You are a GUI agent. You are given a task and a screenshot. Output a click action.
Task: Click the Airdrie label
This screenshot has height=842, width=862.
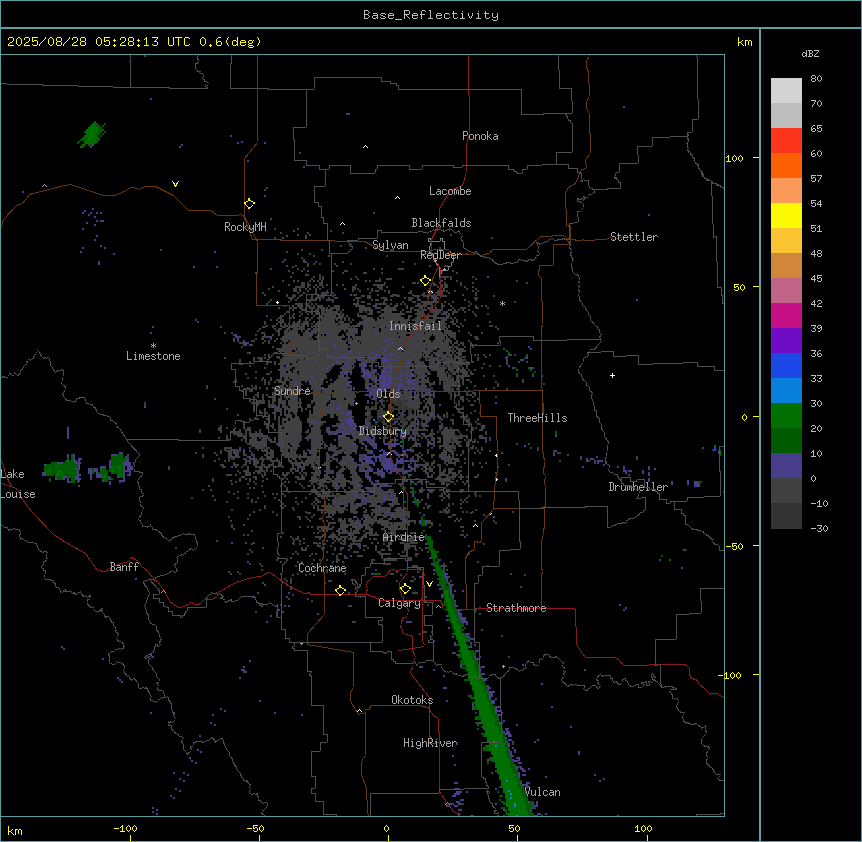pos(404,537)
